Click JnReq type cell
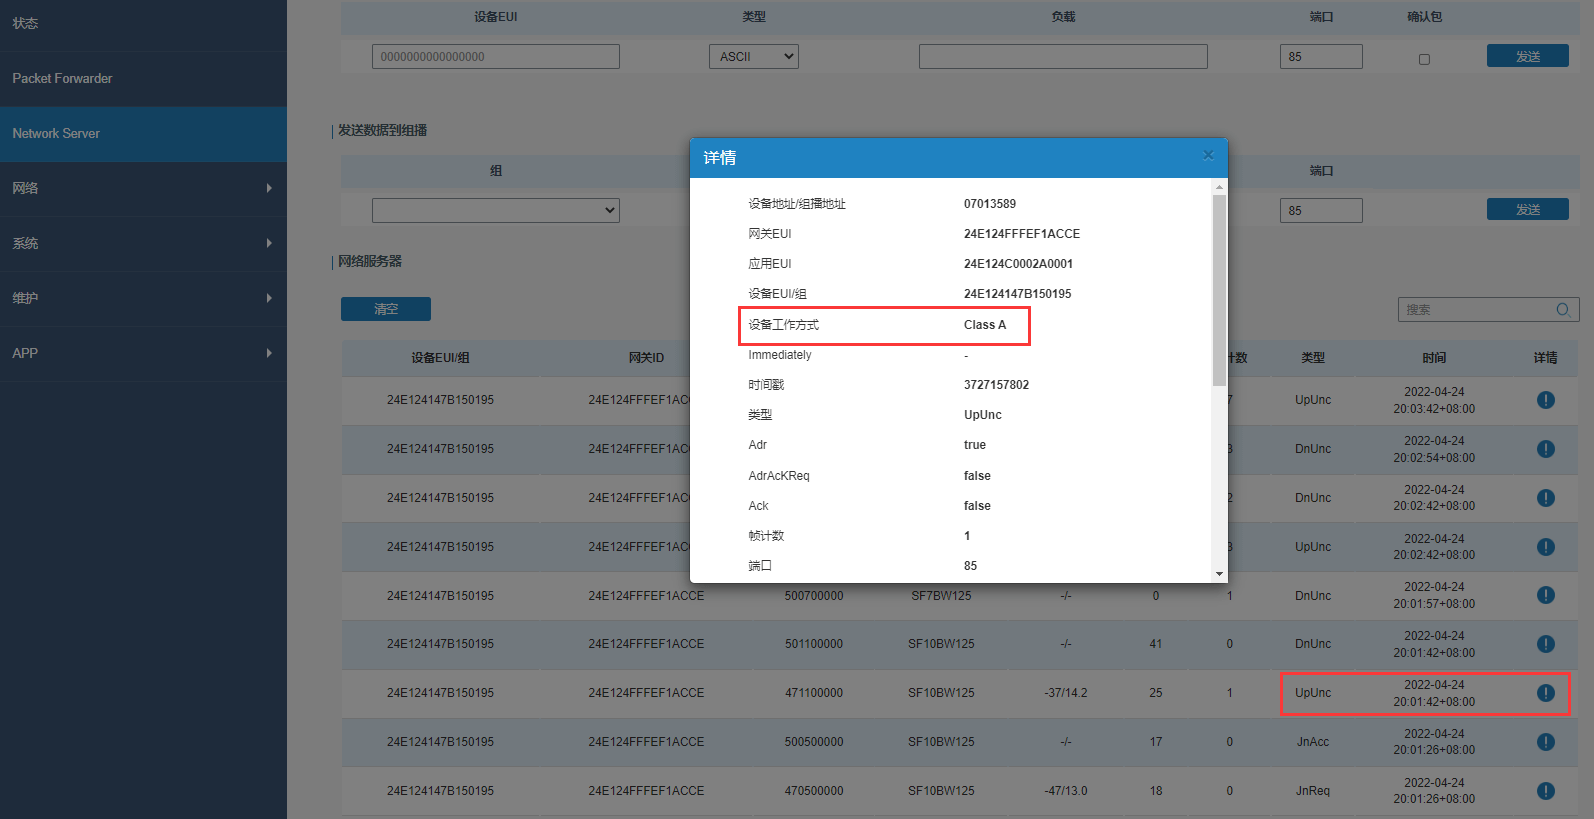The height and width of the screenshot is (819, 1594). point(1313,791)
